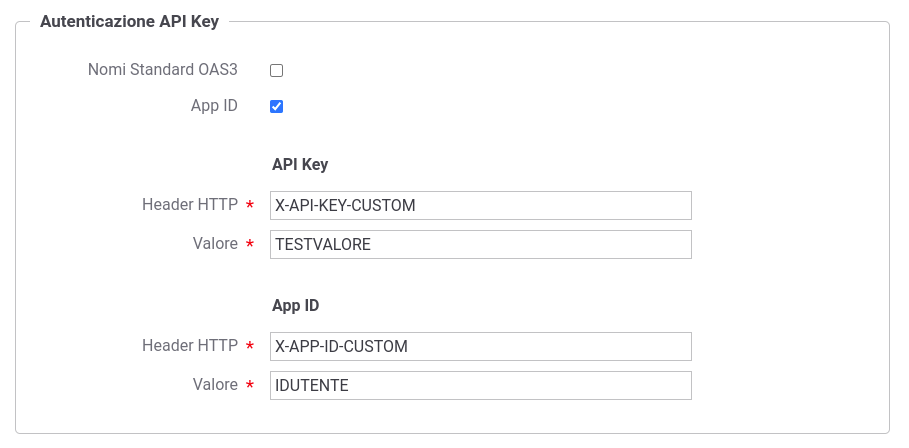Click Header HTTP label under App ID section
This screenshot has height=448, width=909.
(190, 345)
